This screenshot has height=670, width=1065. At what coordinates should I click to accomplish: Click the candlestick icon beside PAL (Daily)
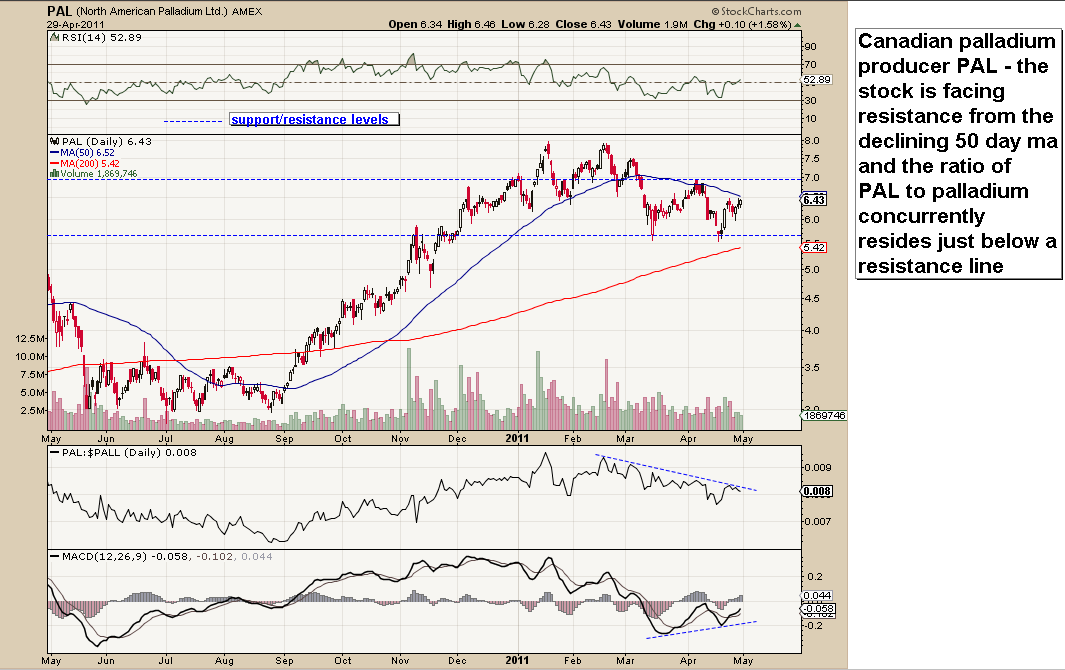(x=54, y=141)
